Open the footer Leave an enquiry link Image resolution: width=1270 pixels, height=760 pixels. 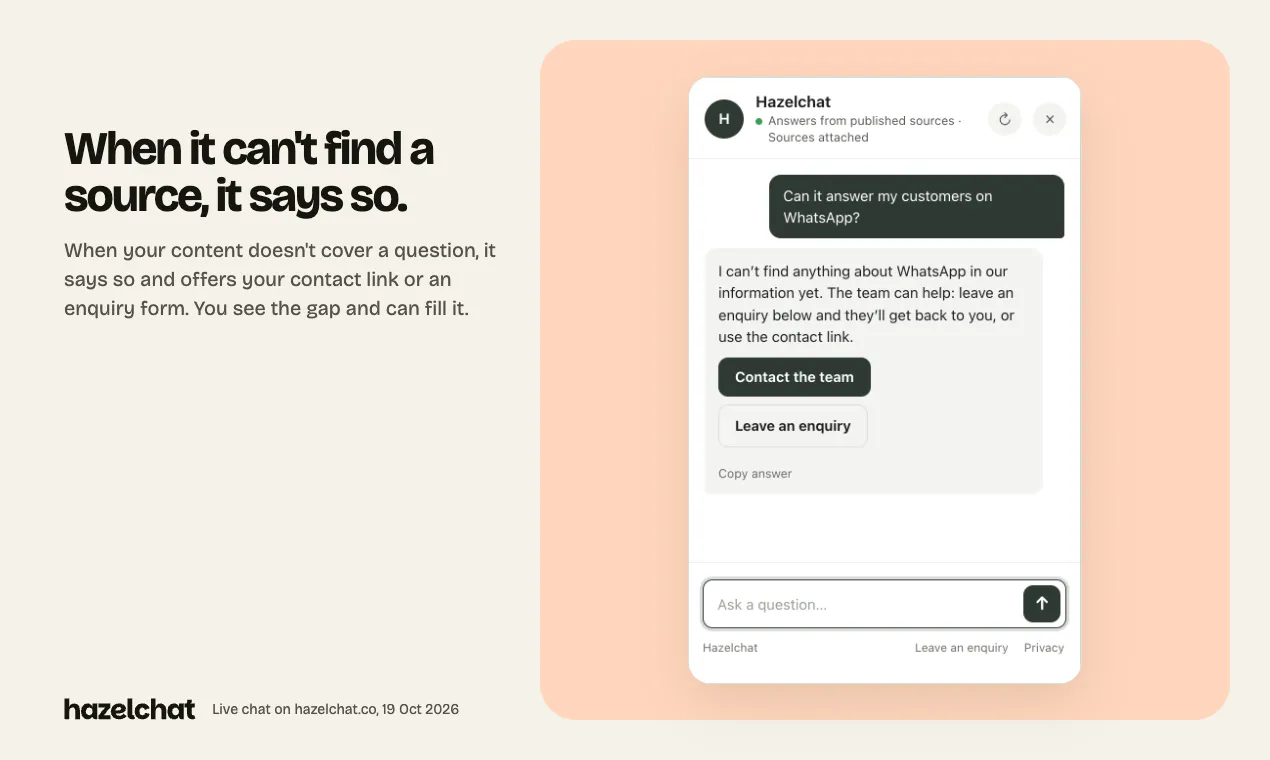click(961, 648)
